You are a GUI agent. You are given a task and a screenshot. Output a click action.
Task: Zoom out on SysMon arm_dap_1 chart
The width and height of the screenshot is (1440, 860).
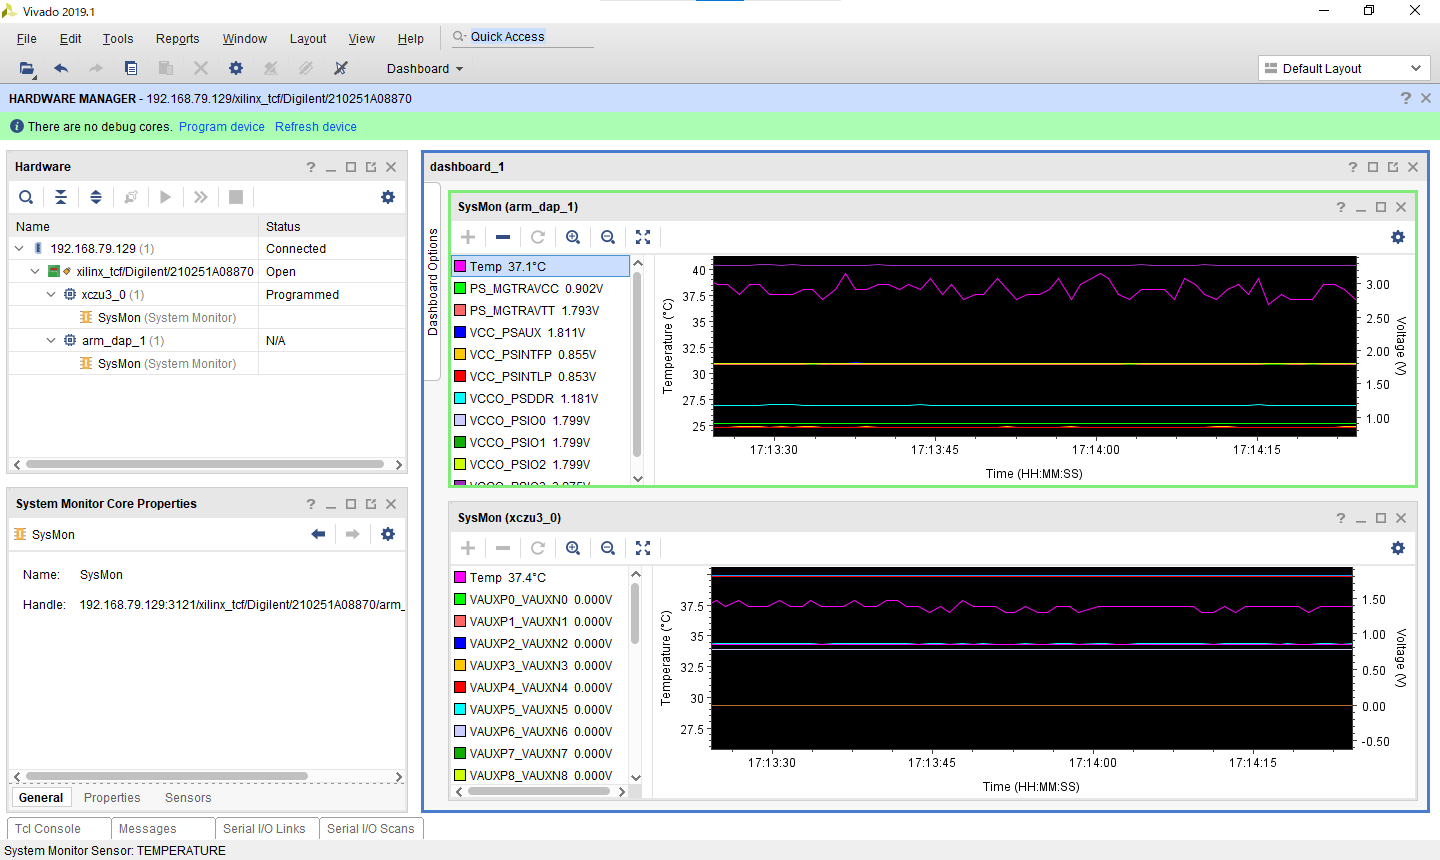coord(608,237)
